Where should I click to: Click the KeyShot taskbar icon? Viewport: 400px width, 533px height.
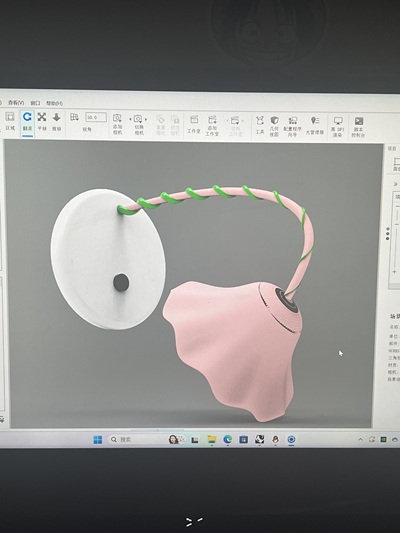[291, 440]
